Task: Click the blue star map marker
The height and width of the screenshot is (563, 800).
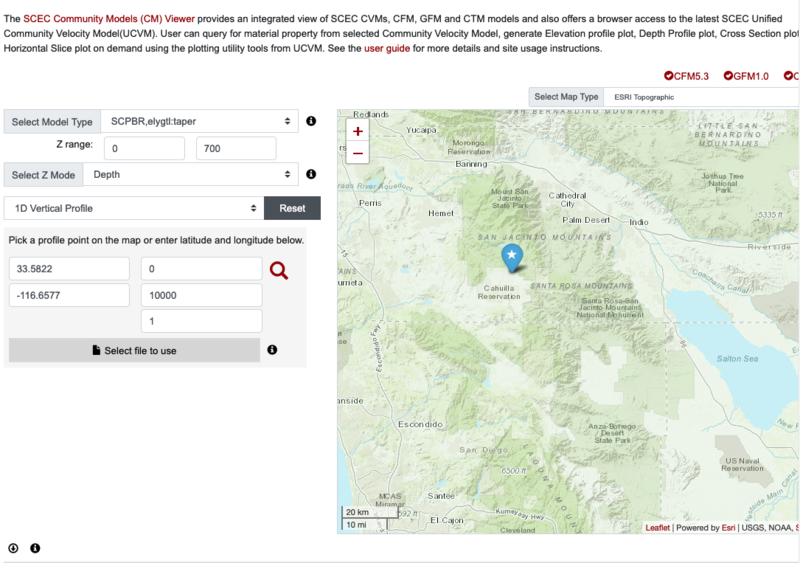Action: pos(512,257)
